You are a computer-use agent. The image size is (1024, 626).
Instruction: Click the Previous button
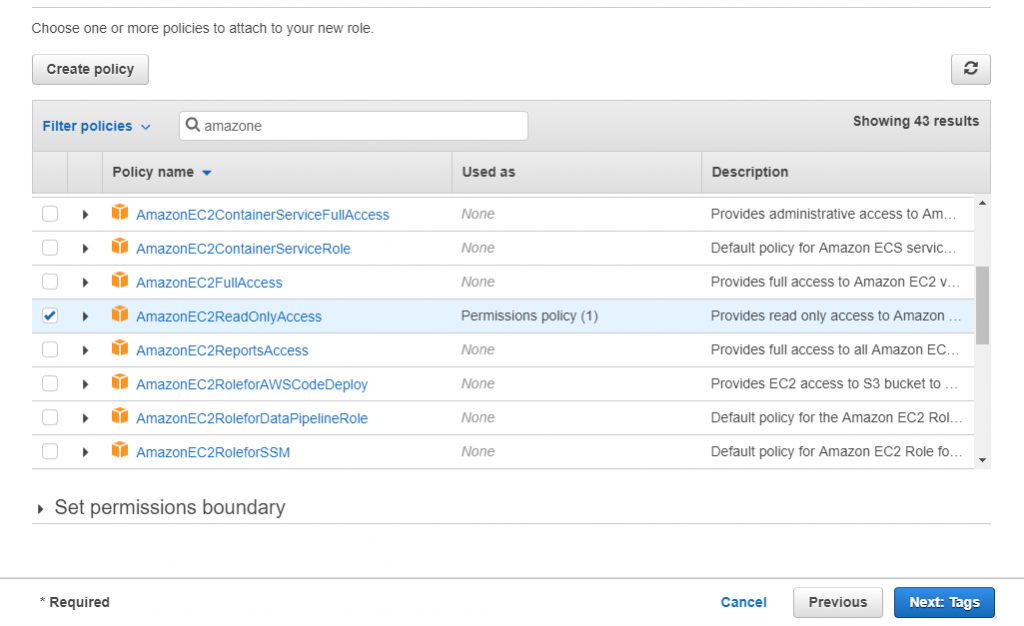838,603
